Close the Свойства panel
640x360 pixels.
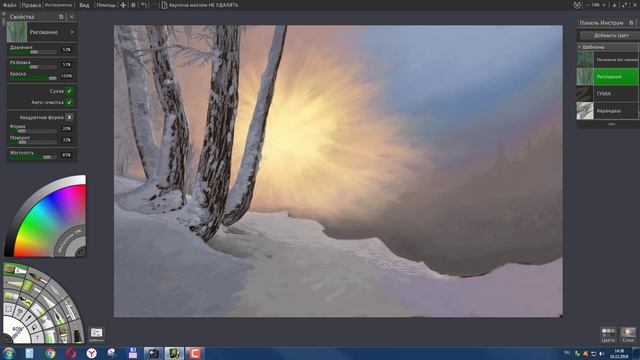(71, 17)
